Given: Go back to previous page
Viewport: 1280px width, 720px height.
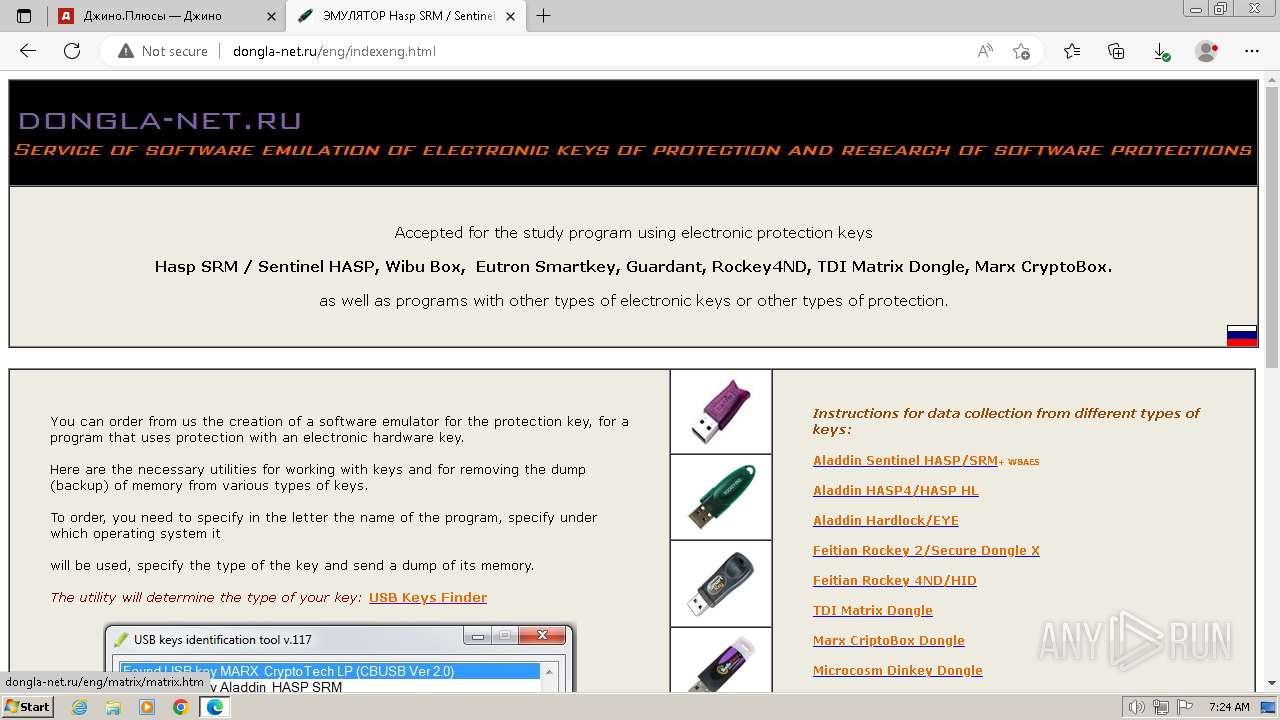Looking at the screenshot, I should coord(28,51).
